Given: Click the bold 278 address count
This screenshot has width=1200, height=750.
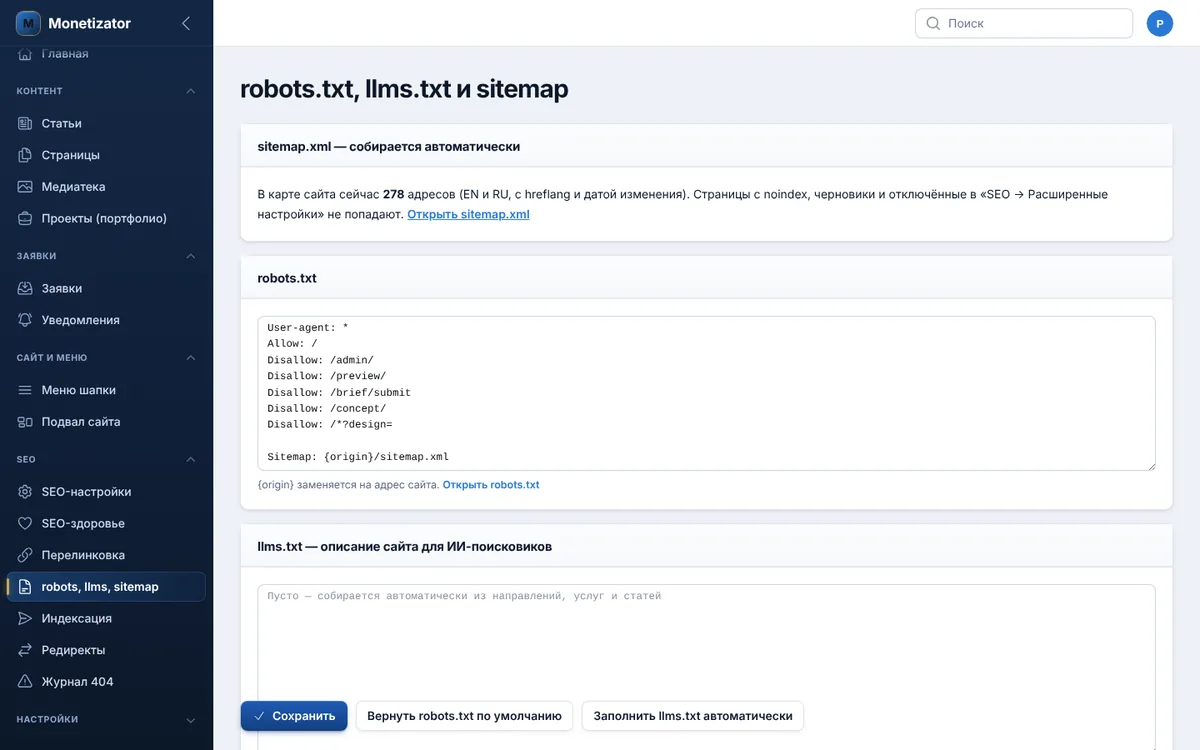Looking at the screenshot, I should pyautogui.click(x=393, y=194).
